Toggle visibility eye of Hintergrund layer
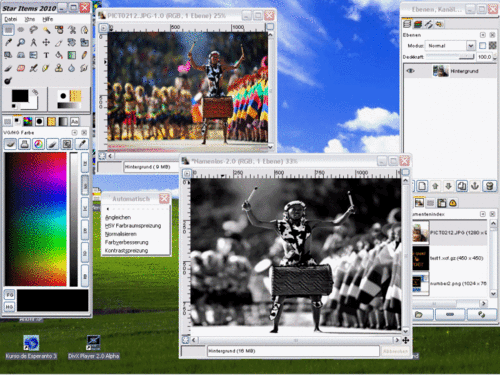Viewport: 500px width, 375px height. tap(410, 71)
